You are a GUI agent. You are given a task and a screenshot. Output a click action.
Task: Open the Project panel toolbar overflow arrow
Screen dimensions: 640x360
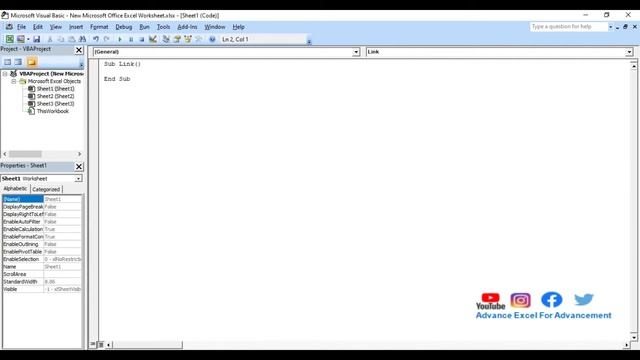(x=81, y=64)
